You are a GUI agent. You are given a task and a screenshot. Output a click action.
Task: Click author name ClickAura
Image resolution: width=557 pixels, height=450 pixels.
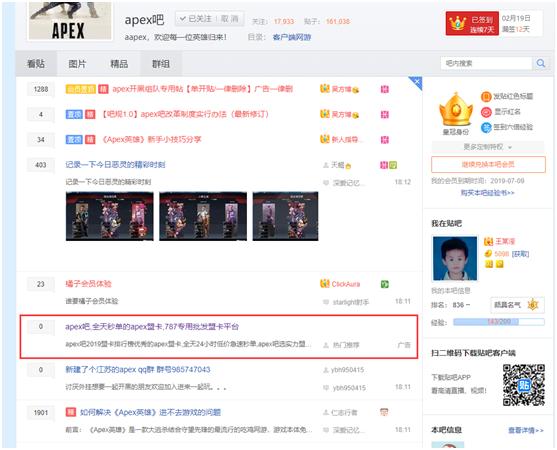coord(346,284)
